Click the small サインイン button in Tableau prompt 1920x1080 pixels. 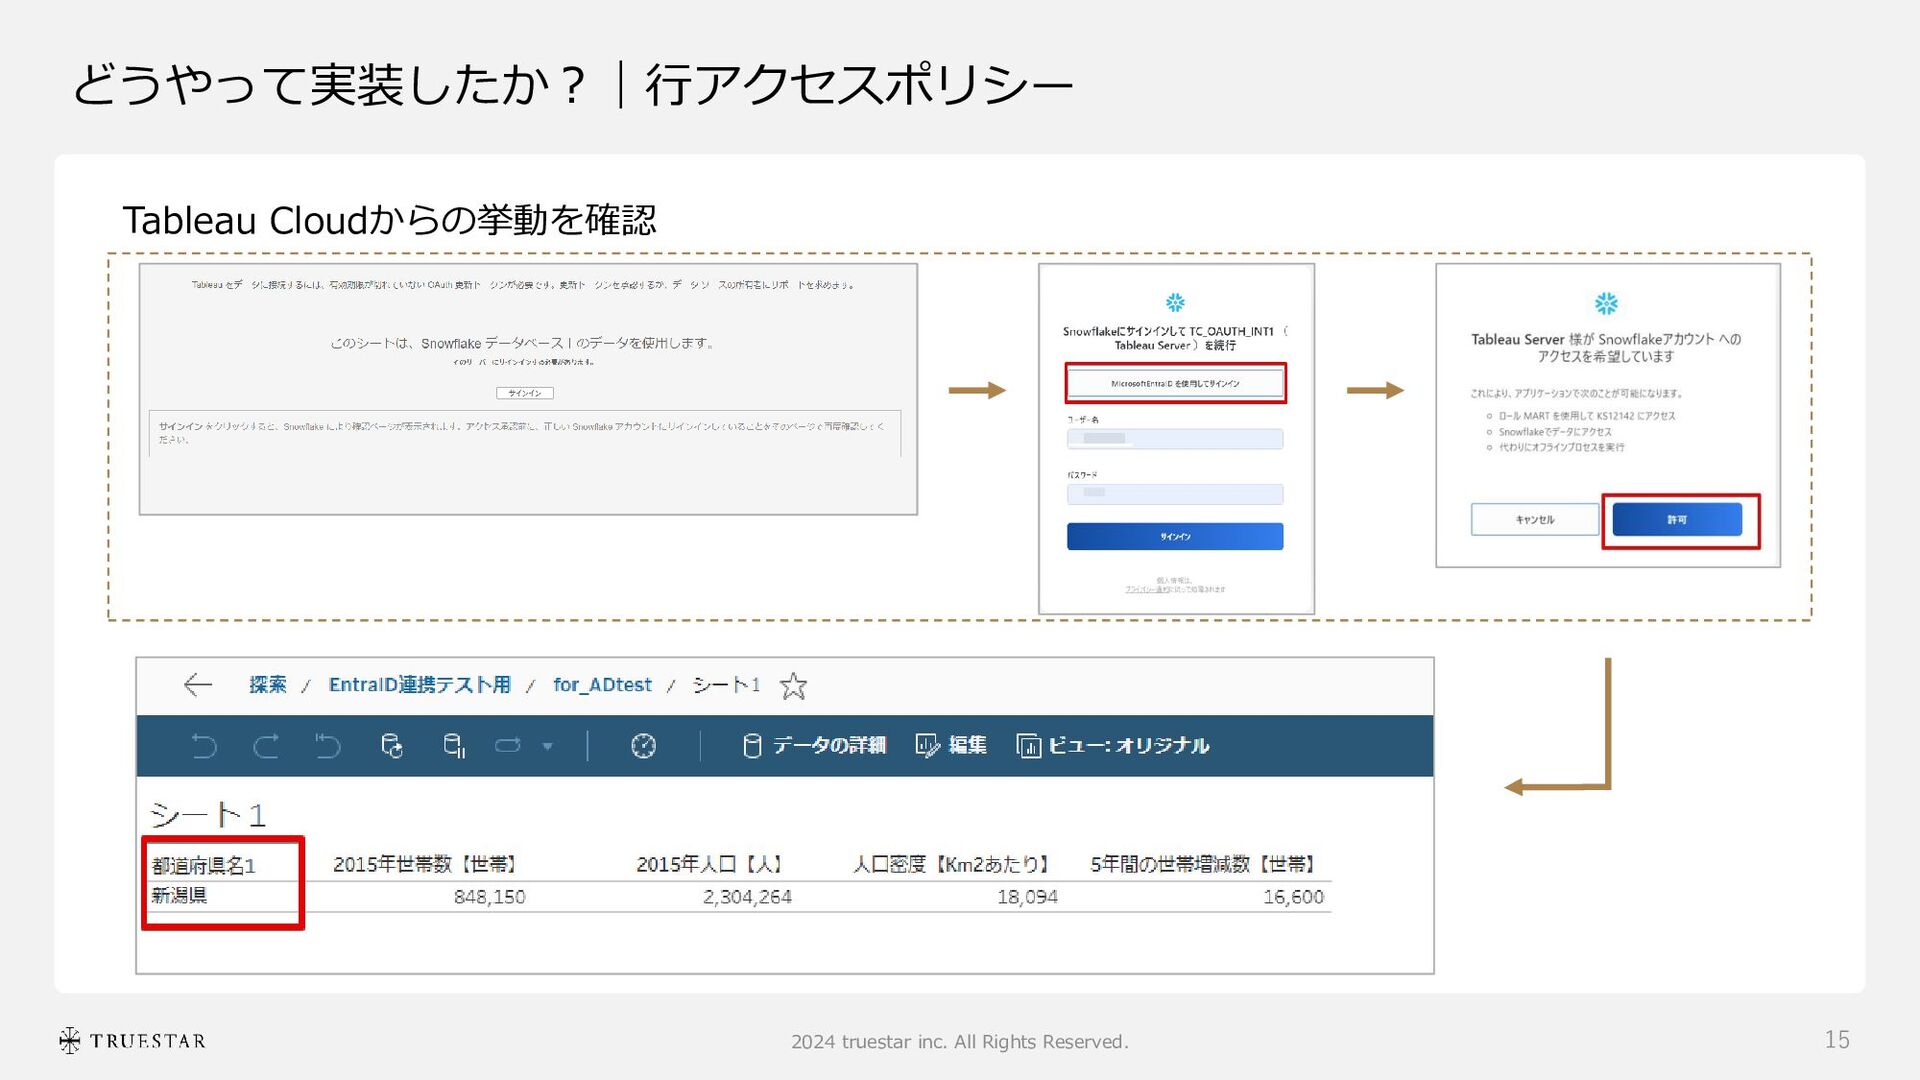pyautogui.click(x=525, y=393)
